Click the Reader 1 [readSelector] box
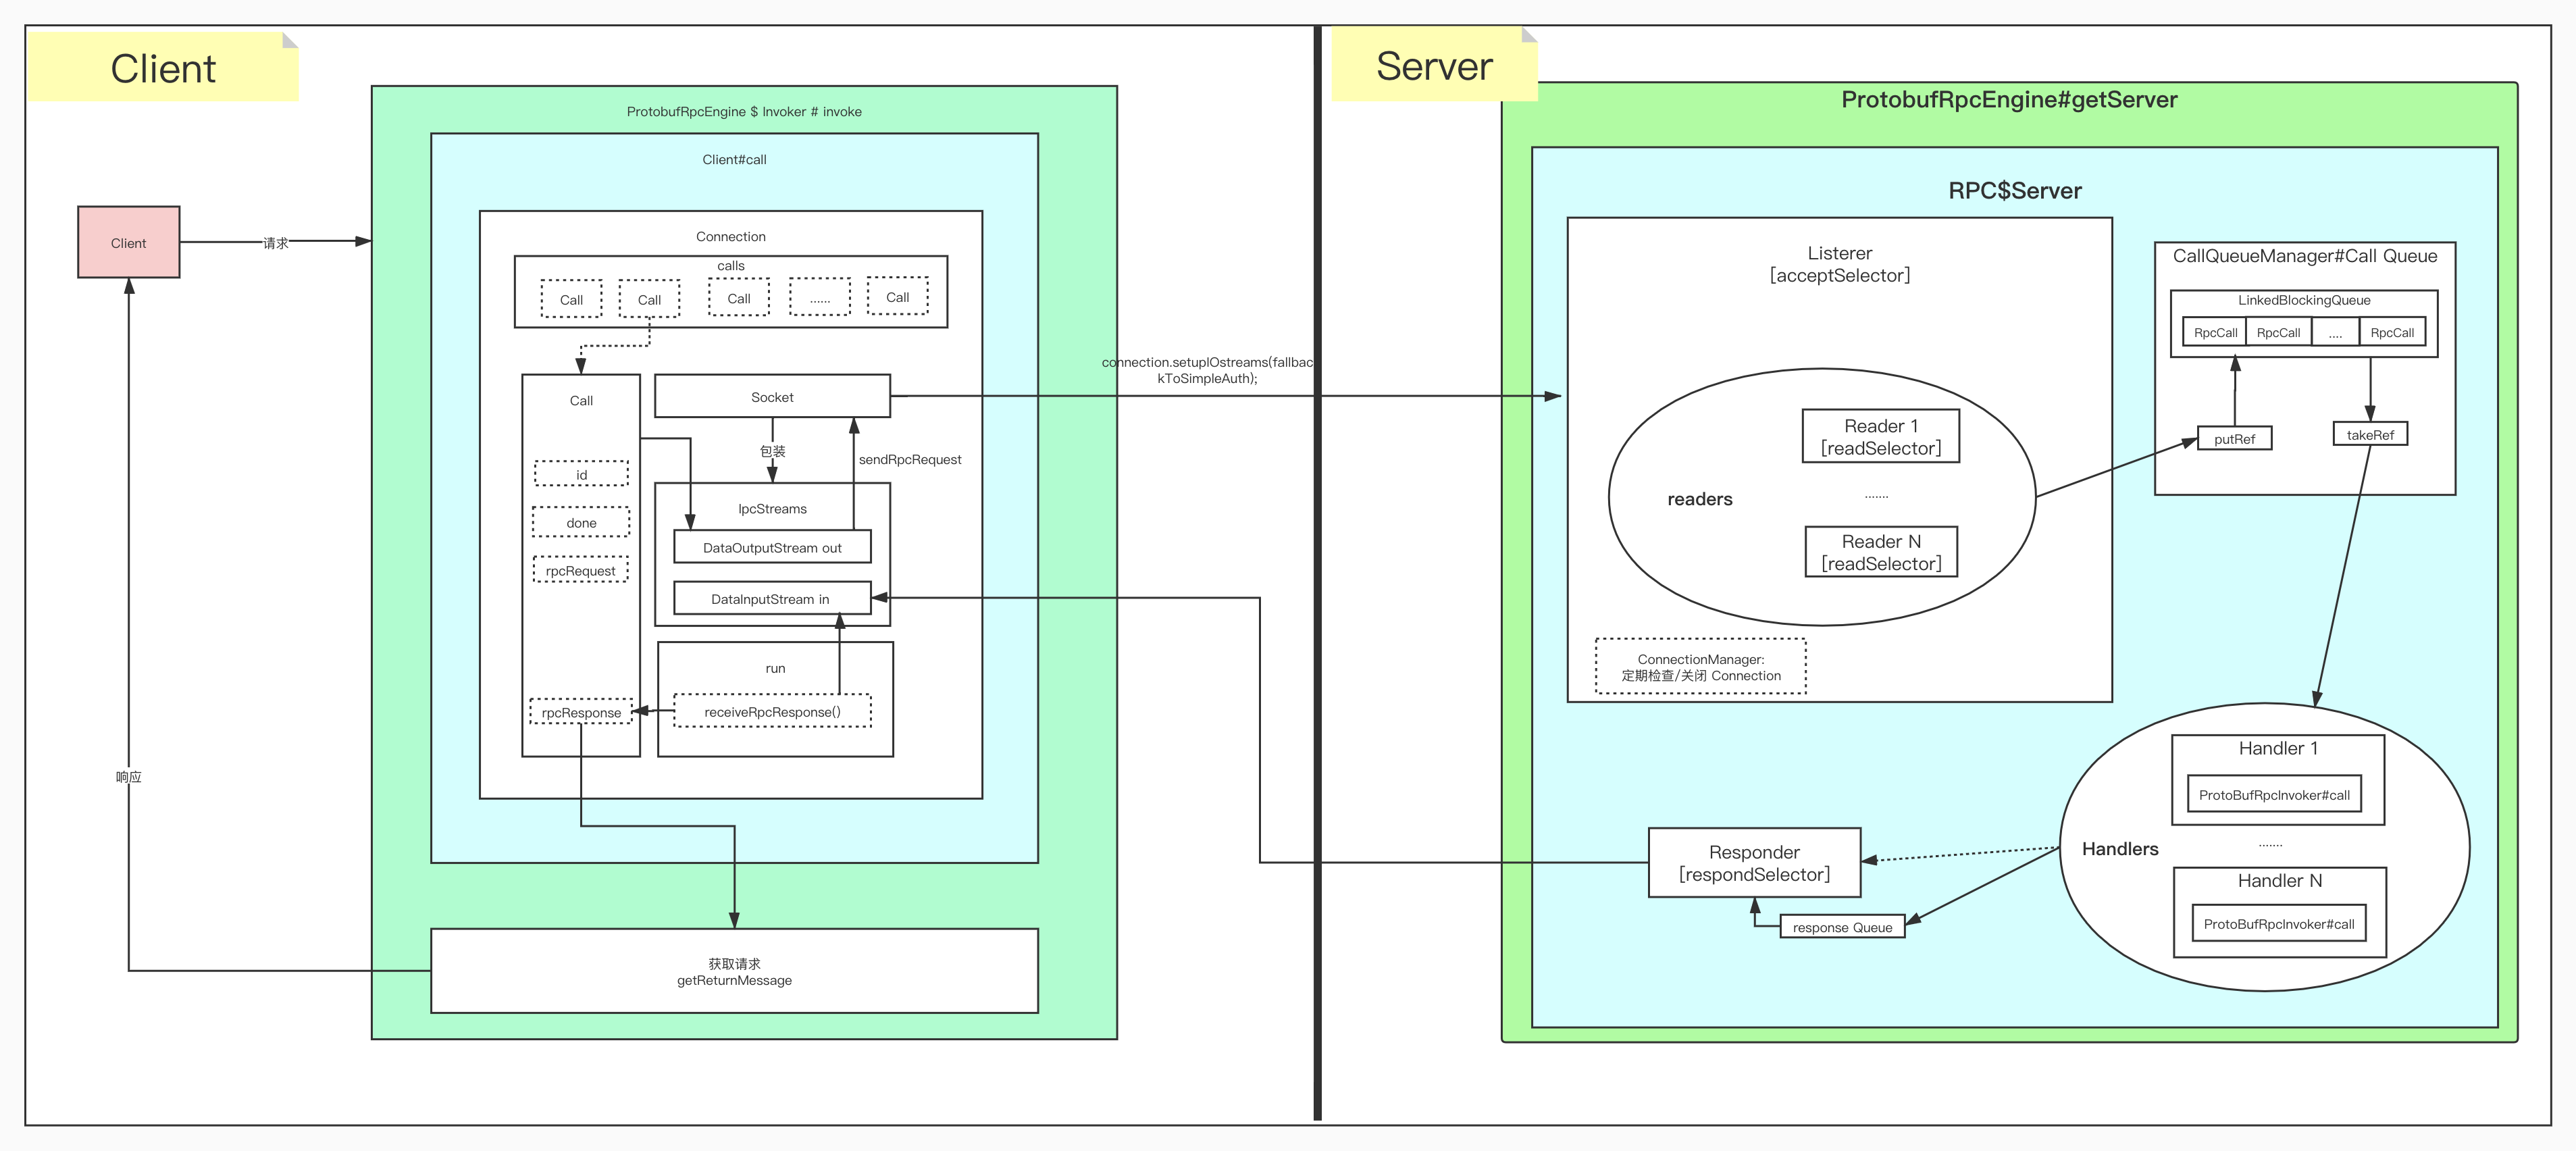Screen dimensions: 2576x1151 1880,437
